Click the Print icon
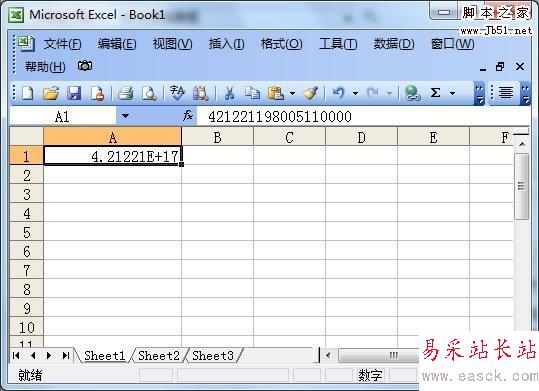 click(x=125, y=93)
